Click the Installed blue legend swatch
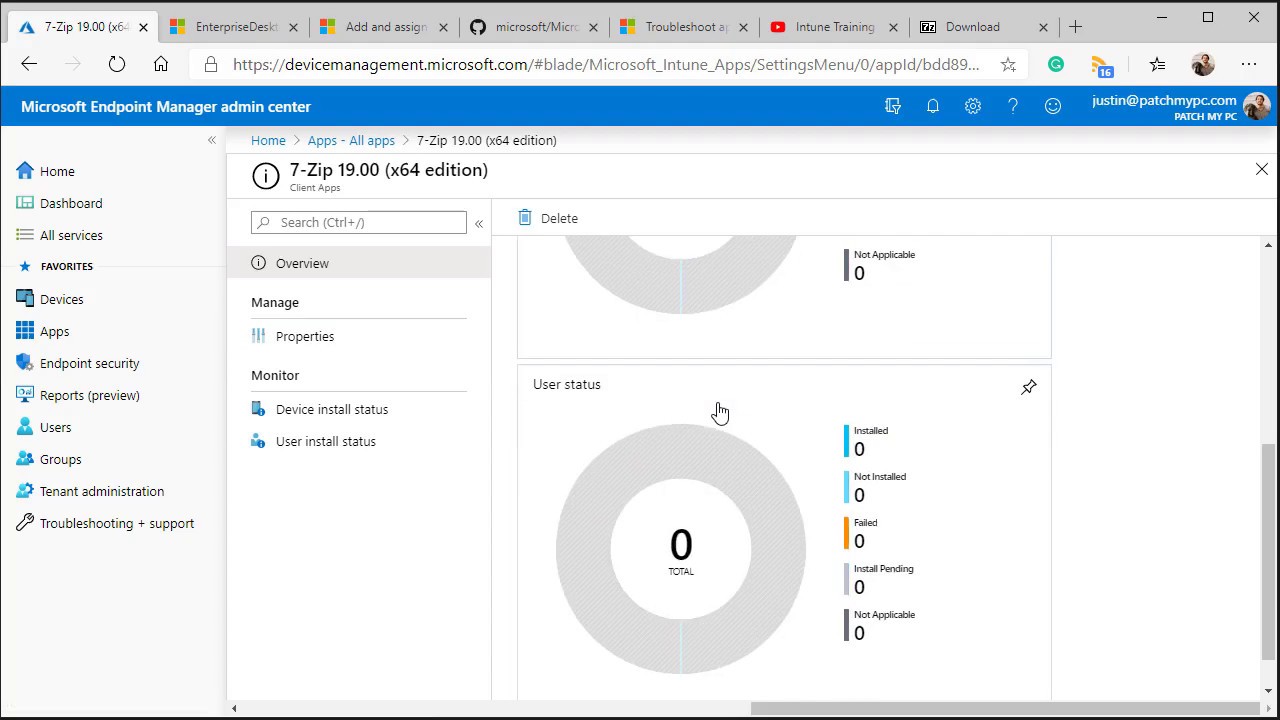1280x720 pixels. point(847,441)
